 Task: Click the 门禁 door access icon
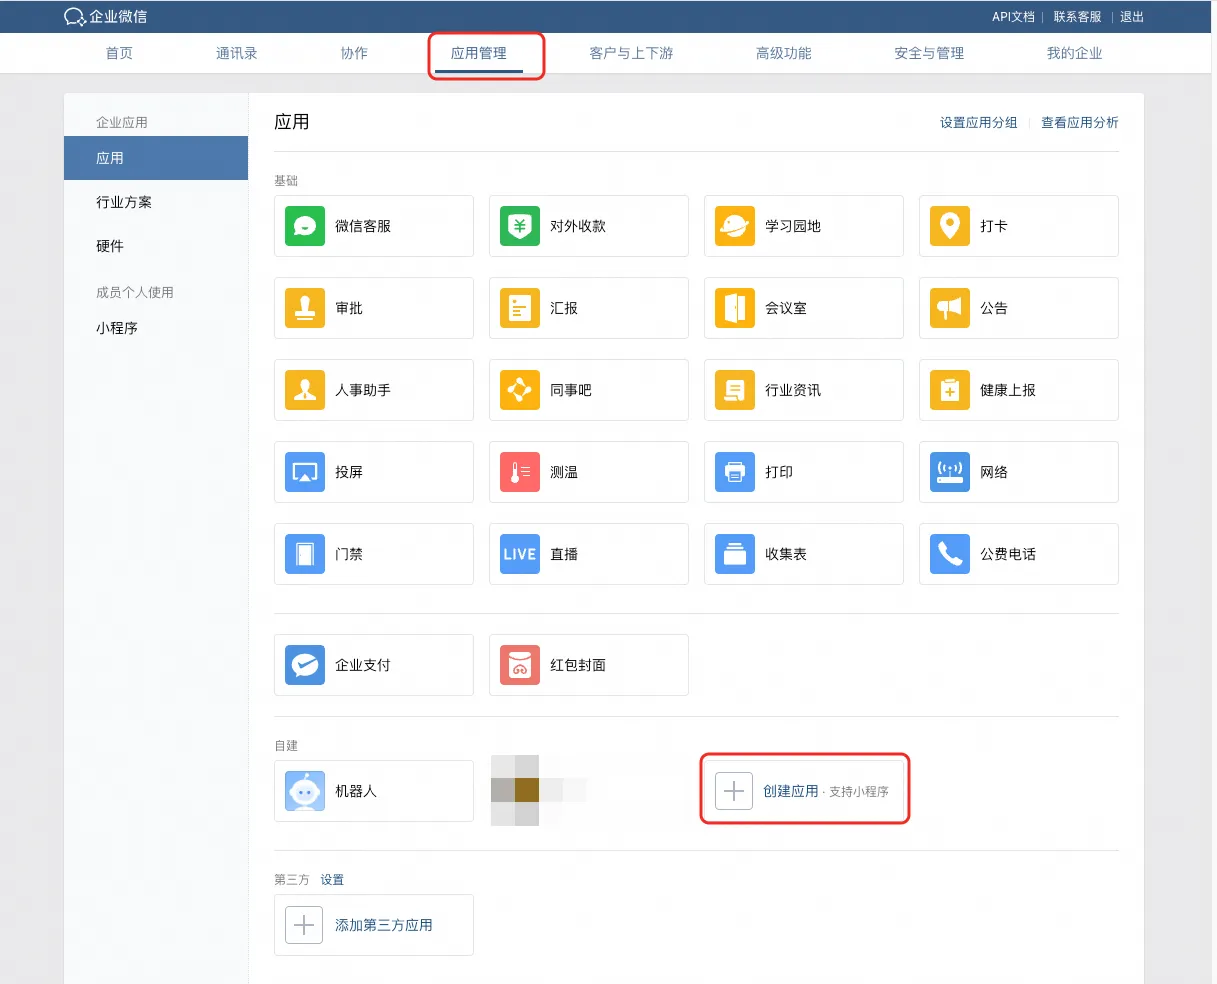tap(305, 554)
